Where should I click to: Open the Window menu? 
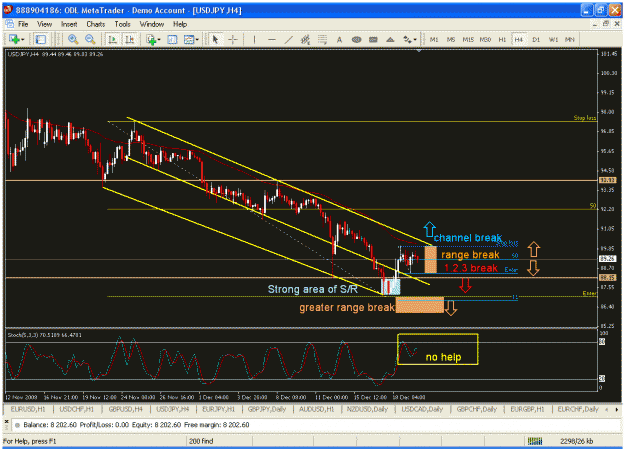pyautogui.click(x=151, y=24)
